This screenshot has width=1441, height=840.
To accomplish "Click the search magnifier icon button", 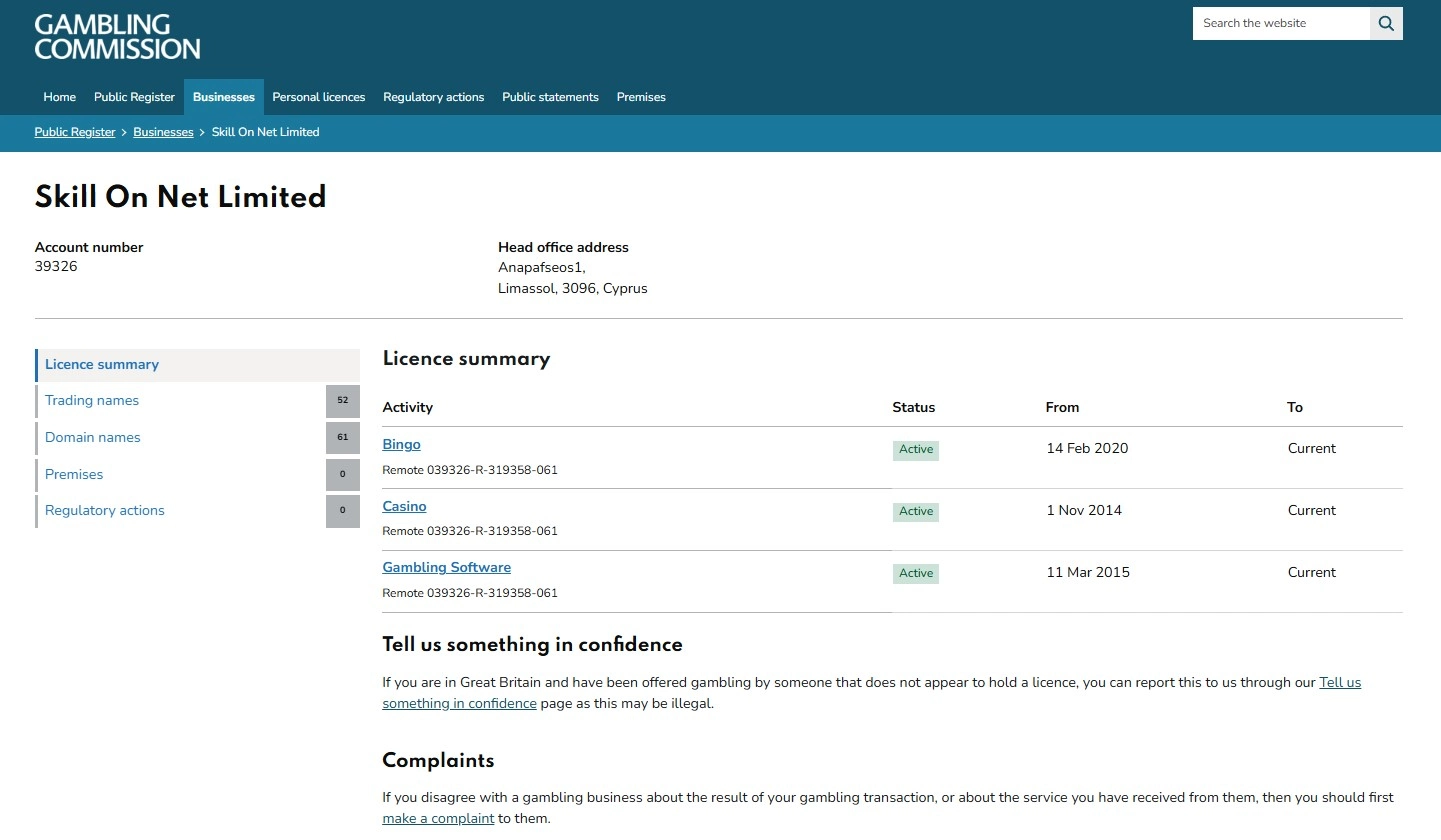I will tap(1386, 23).
